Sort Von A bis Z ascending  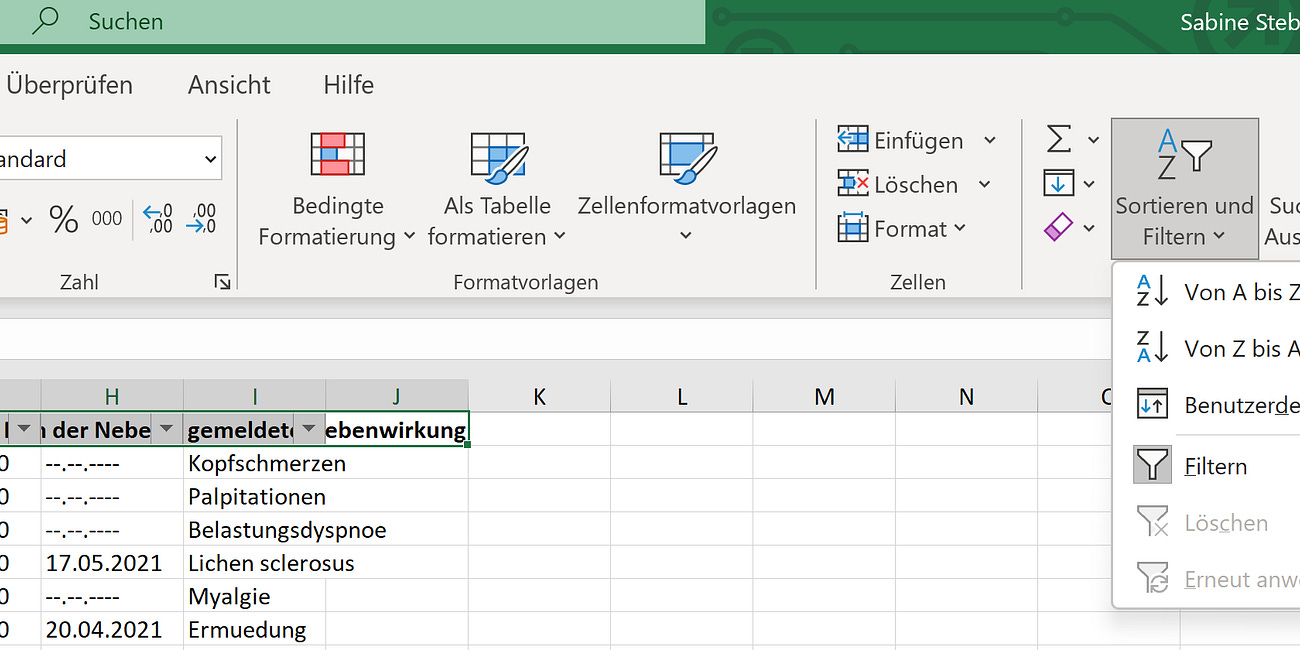coord(1207,292)
